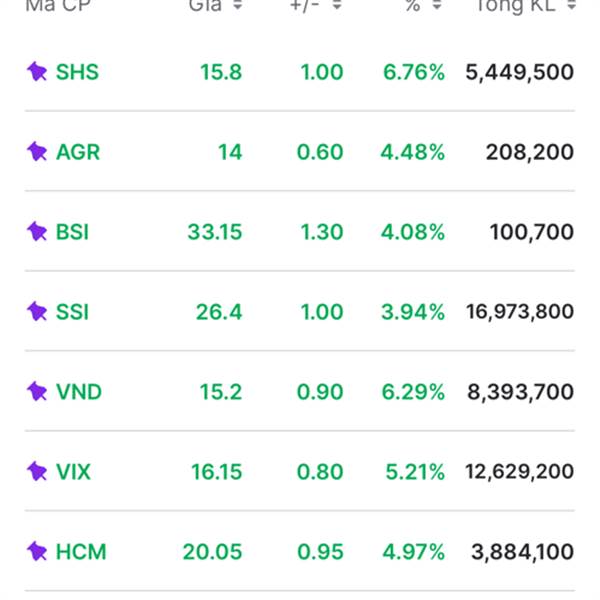Open the VIX stock ticker

73,472
